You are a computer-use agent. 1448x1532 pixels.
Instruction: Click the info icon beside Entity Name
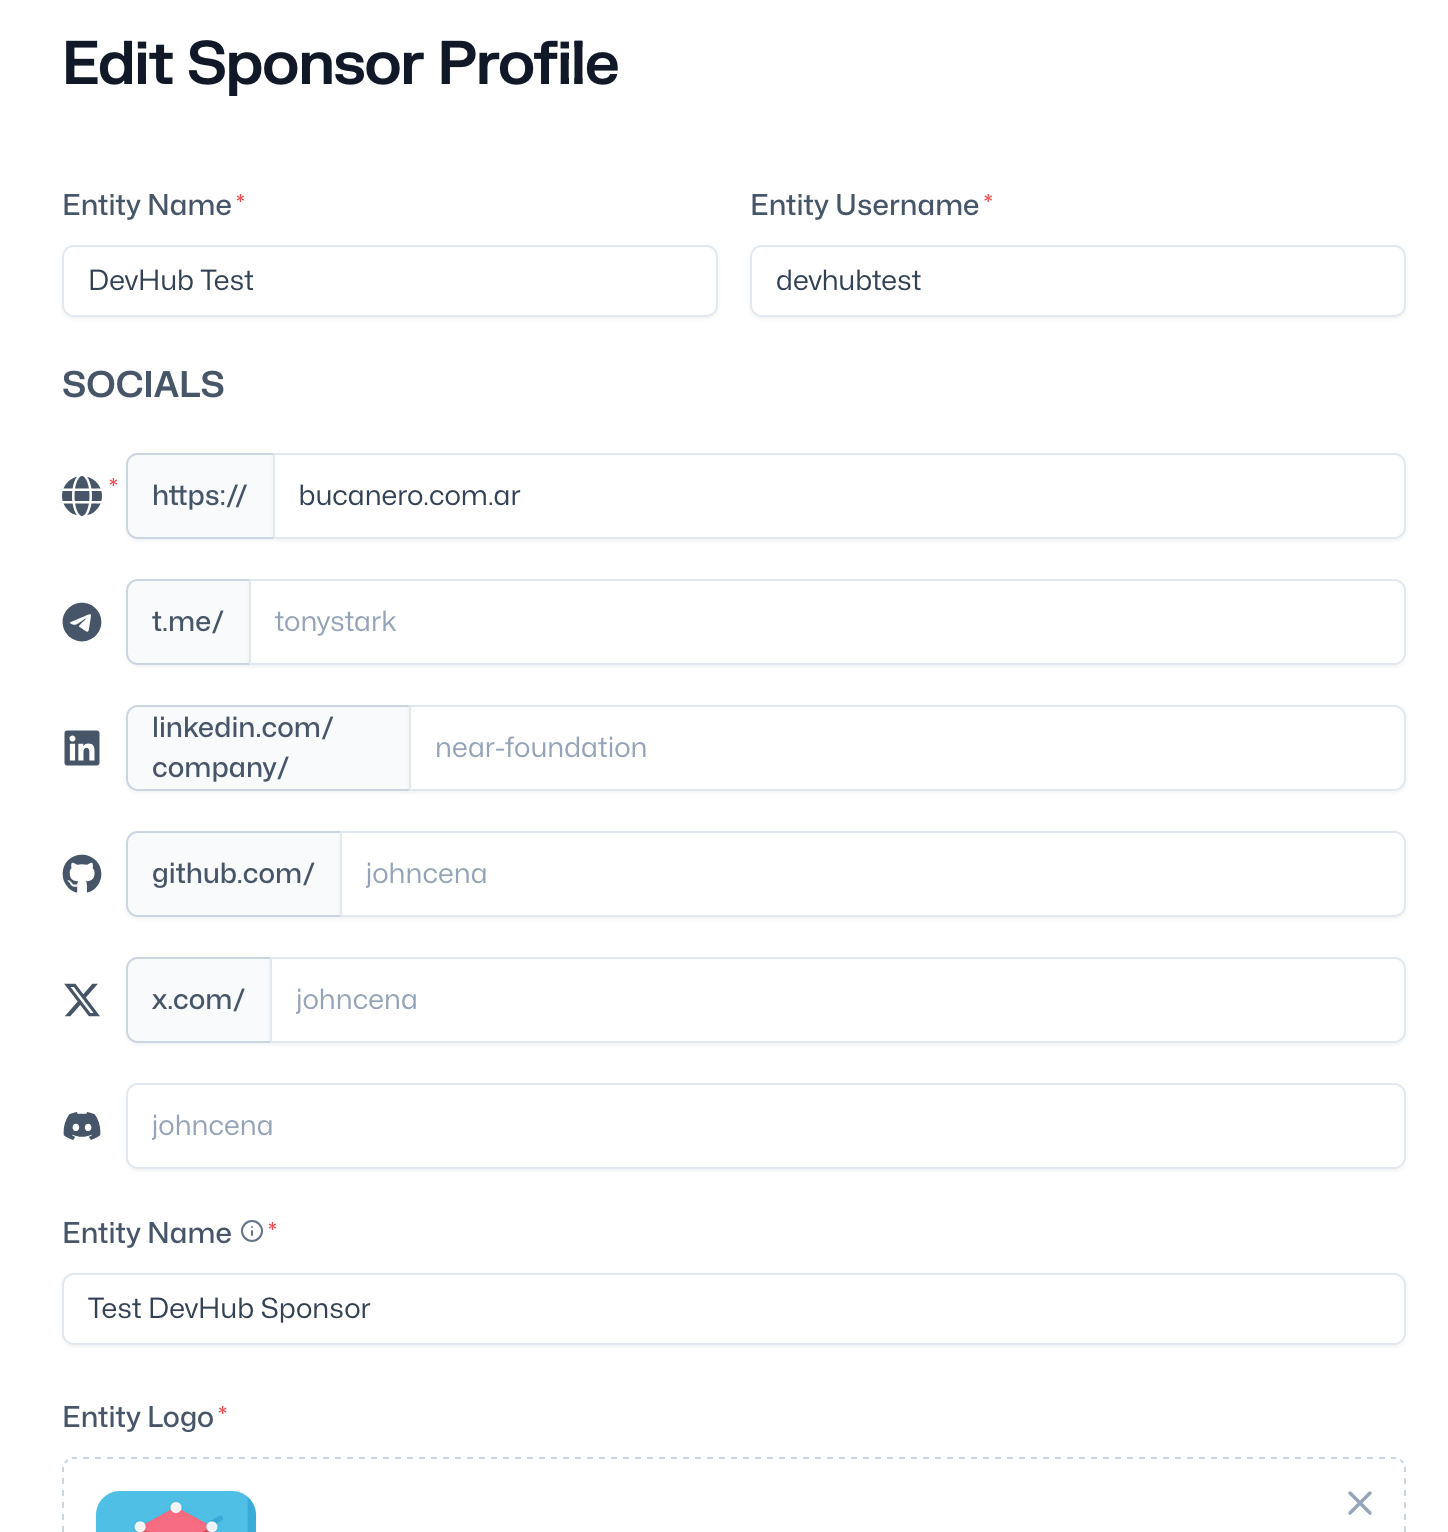253,1231
